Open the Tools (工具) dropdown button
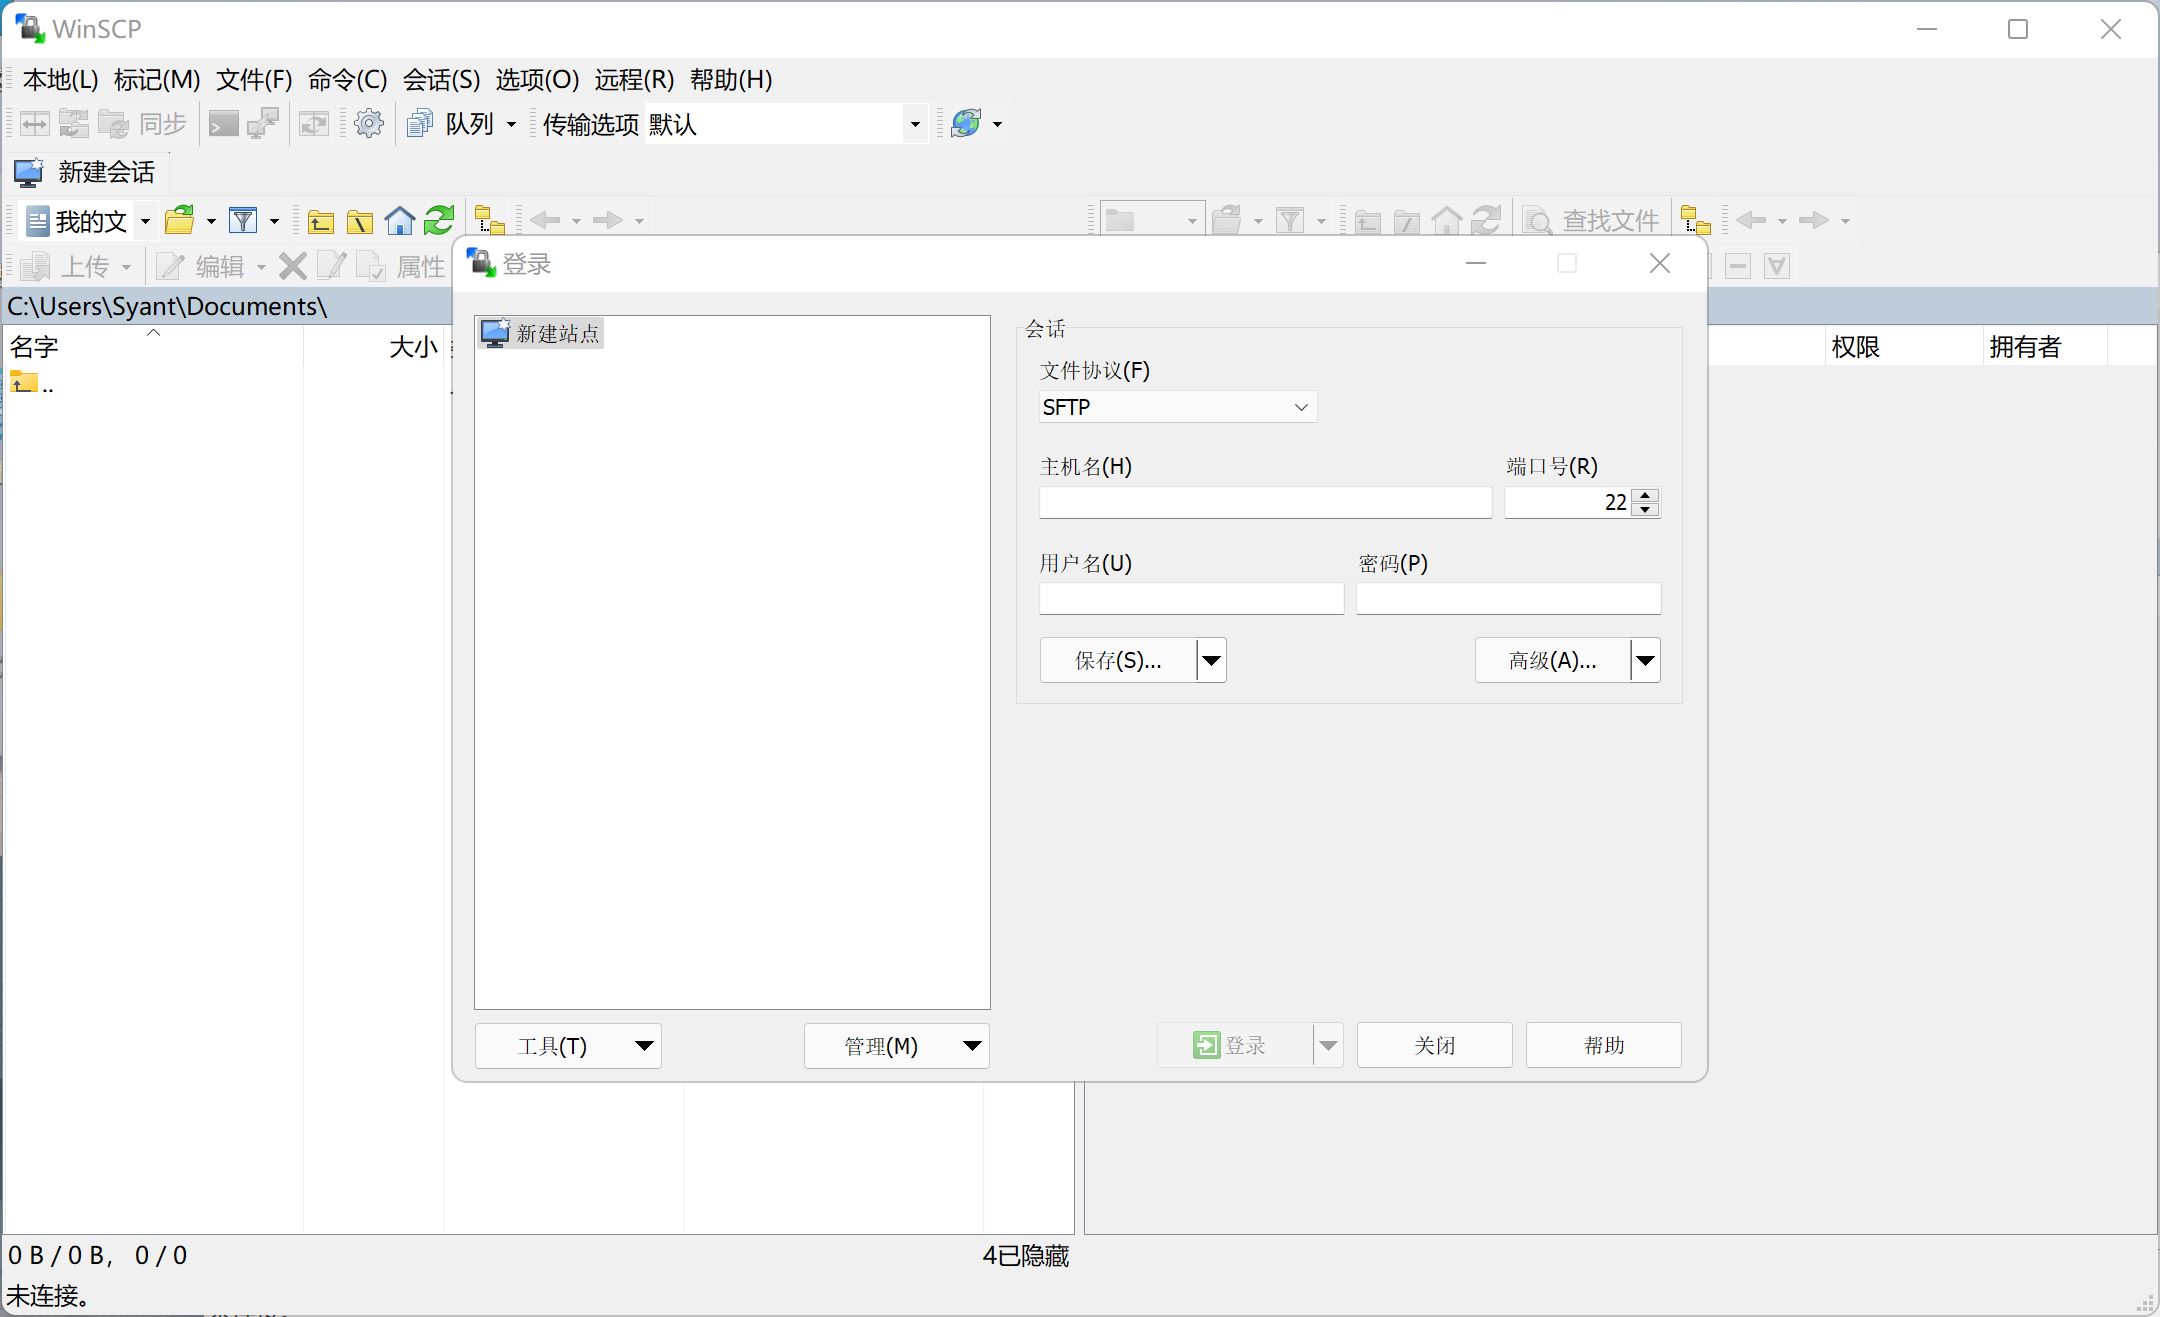This screenshot has height=1317, width=2160. pos(568,1046)
